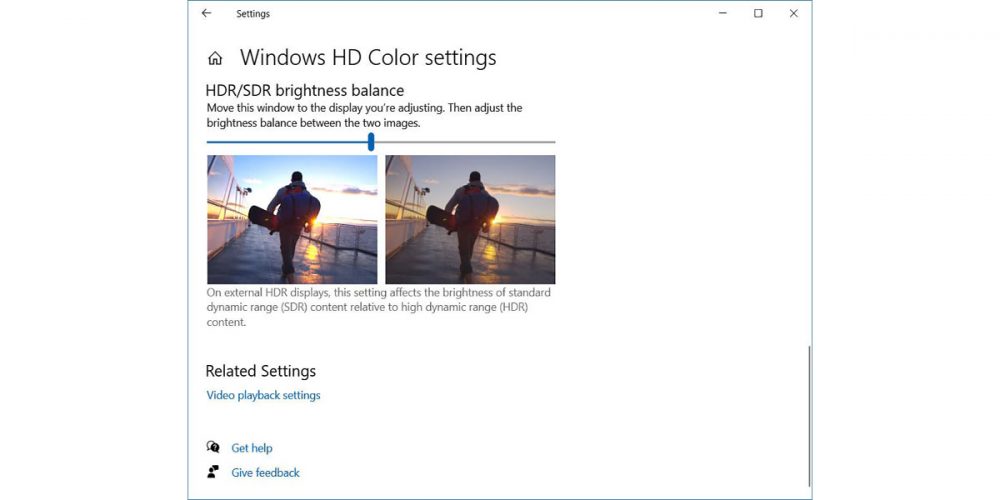This screenshot has height=500, width=1000.
Task: Click the Get help chat bubble icon
Action: (213, 447)
